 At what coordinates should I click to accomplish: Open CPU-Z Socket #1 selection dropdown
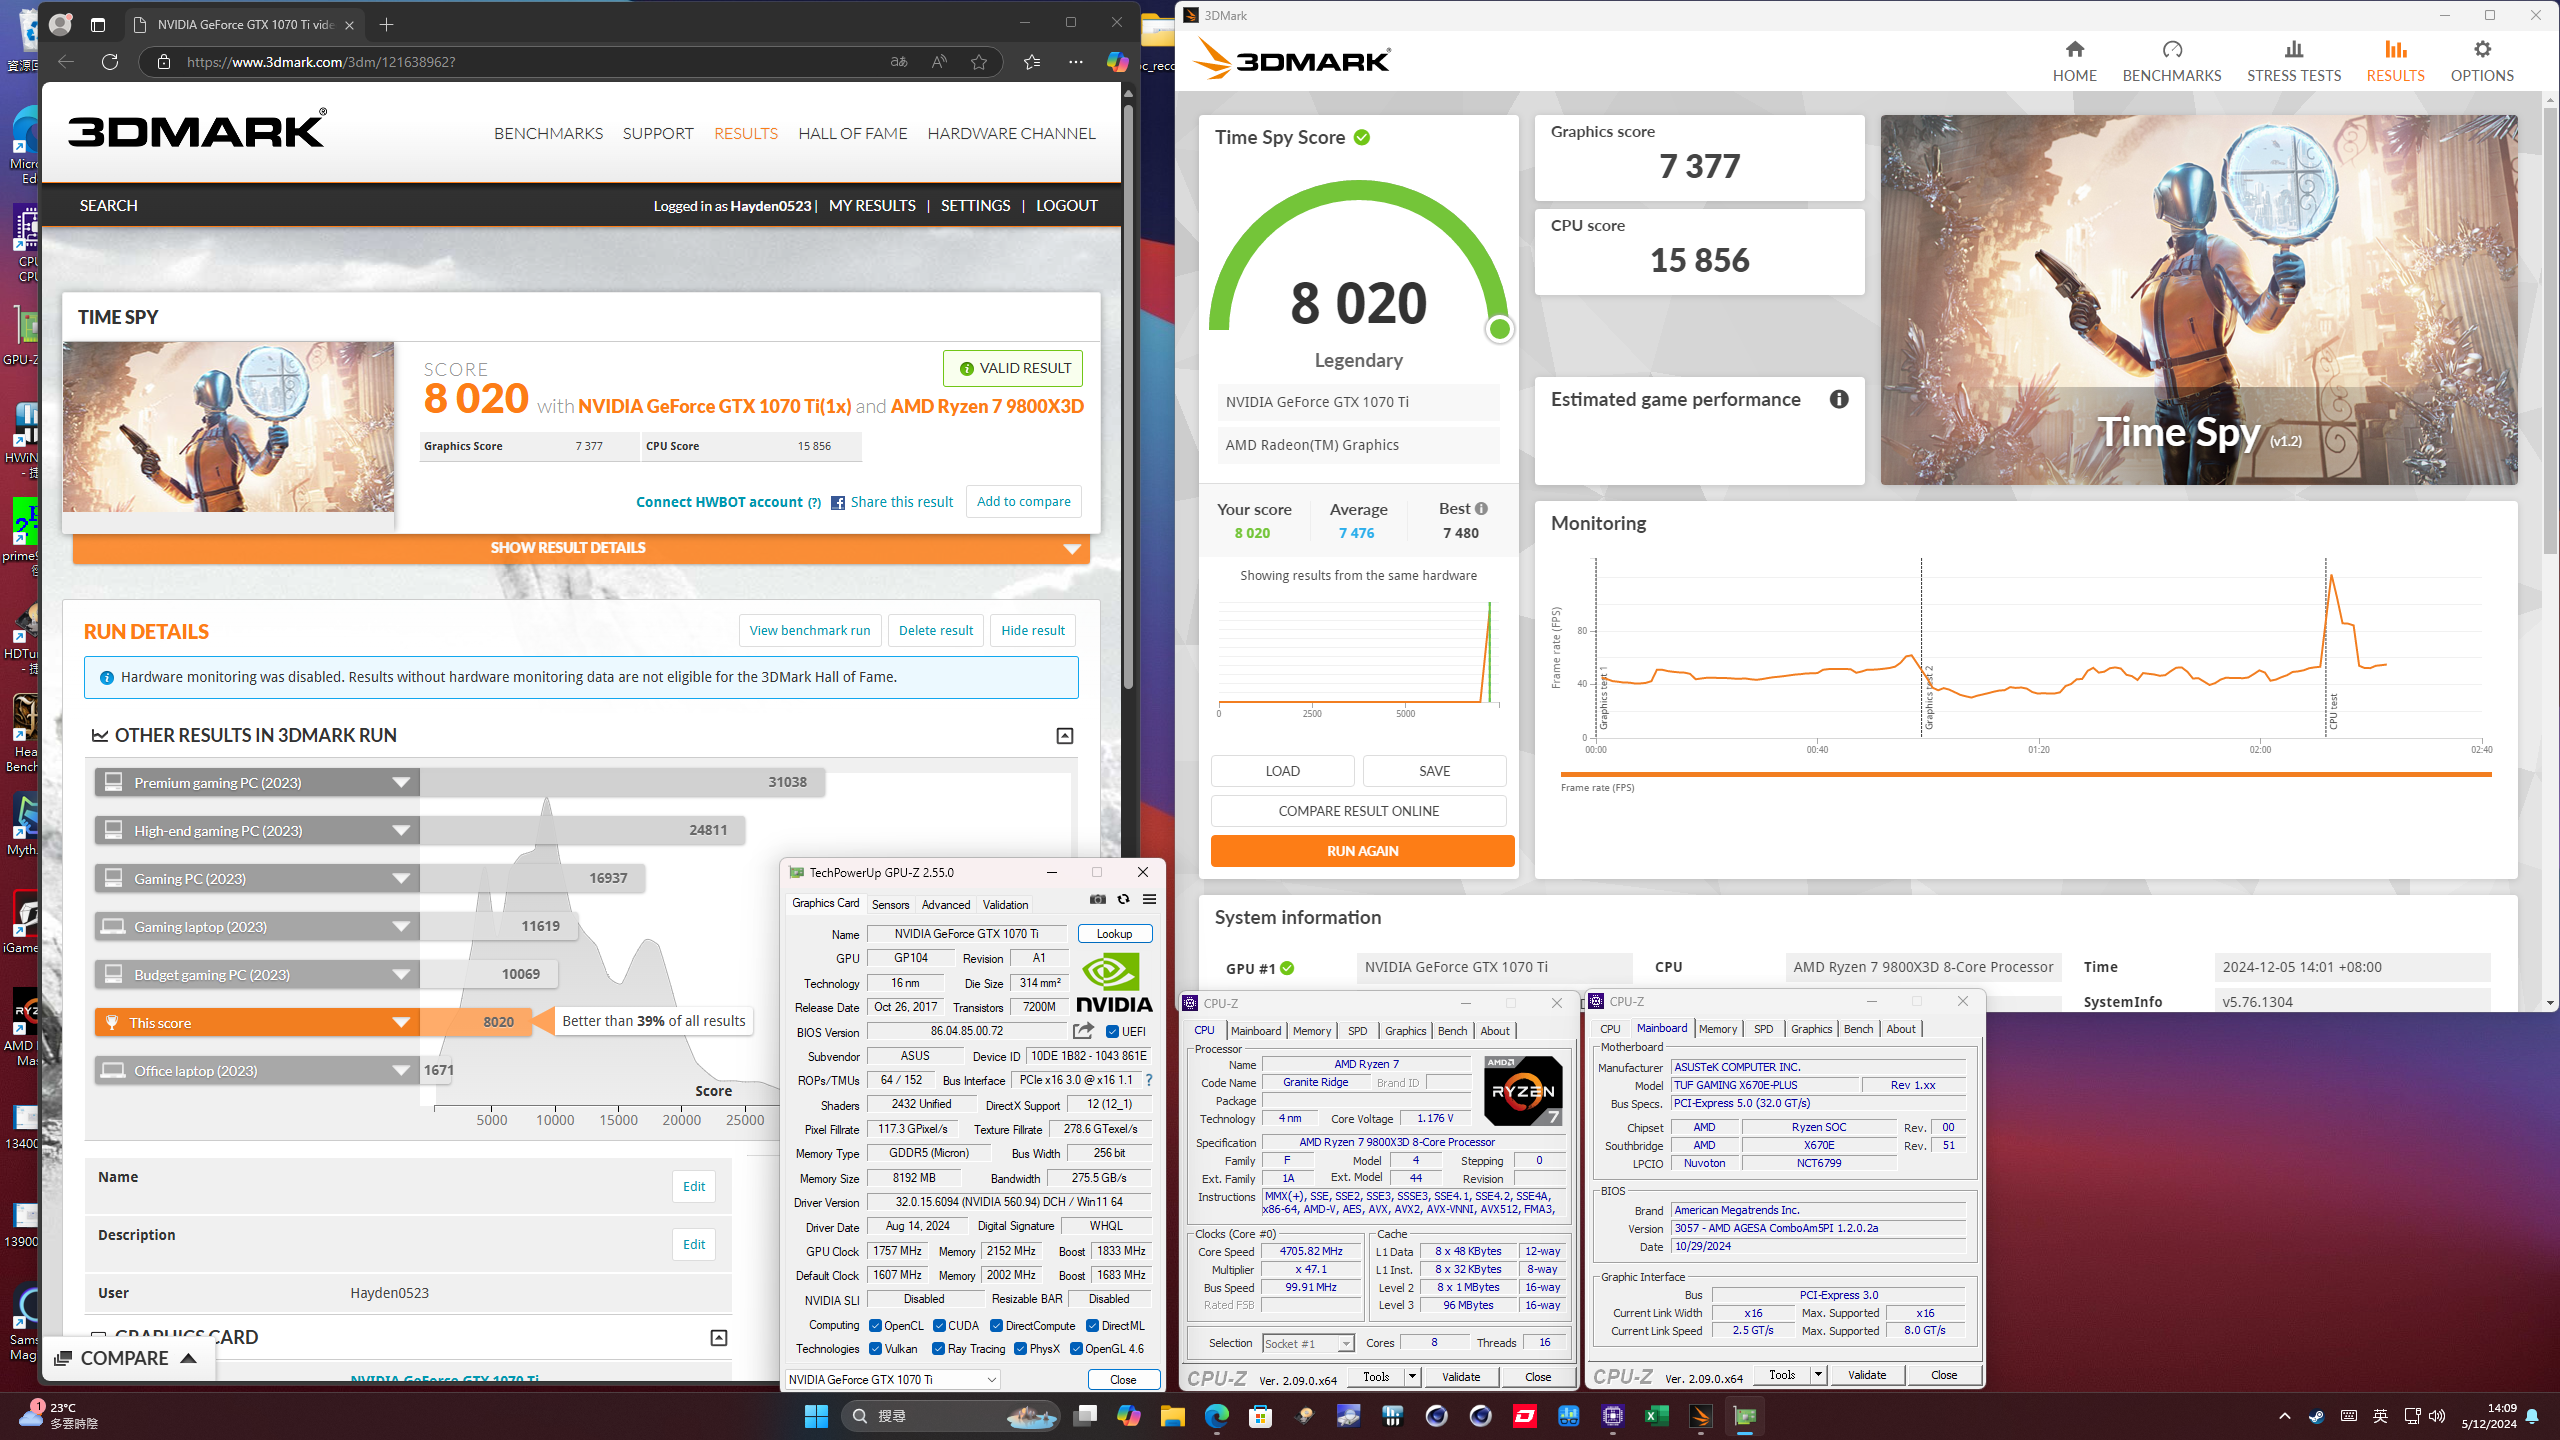(1308, 1344)
